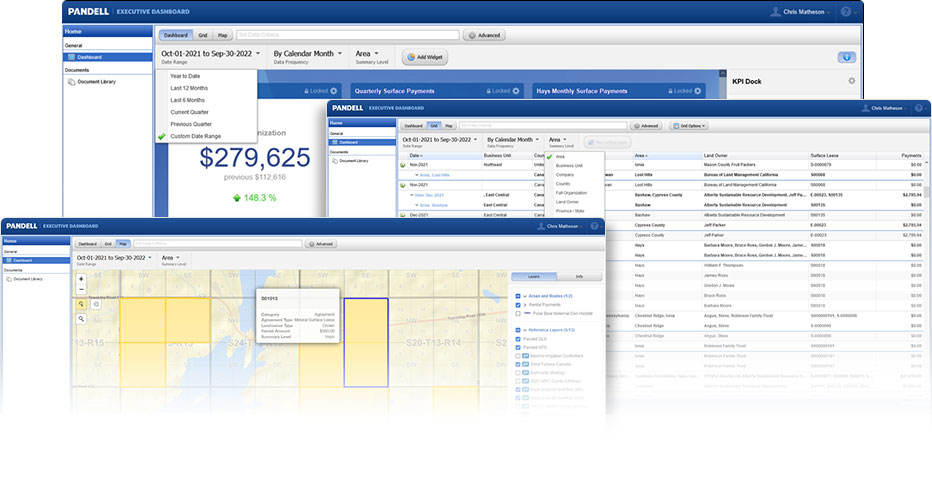Switch to the Dashboard tab in the top window
Screen dimensions: 932x487
[175, 35]
